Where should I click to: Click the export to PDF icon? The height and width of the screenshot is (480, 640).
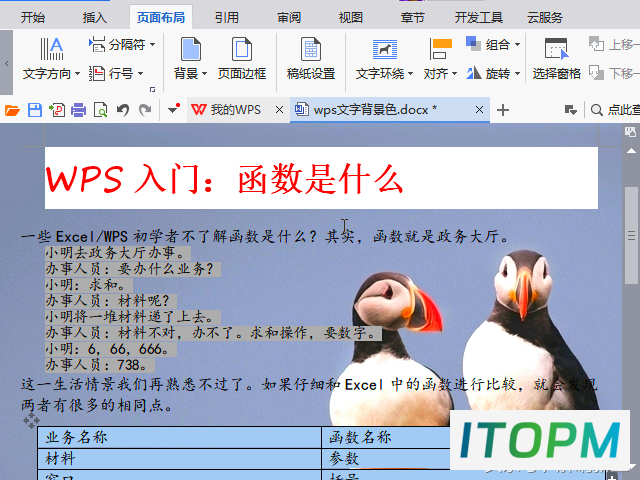pos(57,110)
